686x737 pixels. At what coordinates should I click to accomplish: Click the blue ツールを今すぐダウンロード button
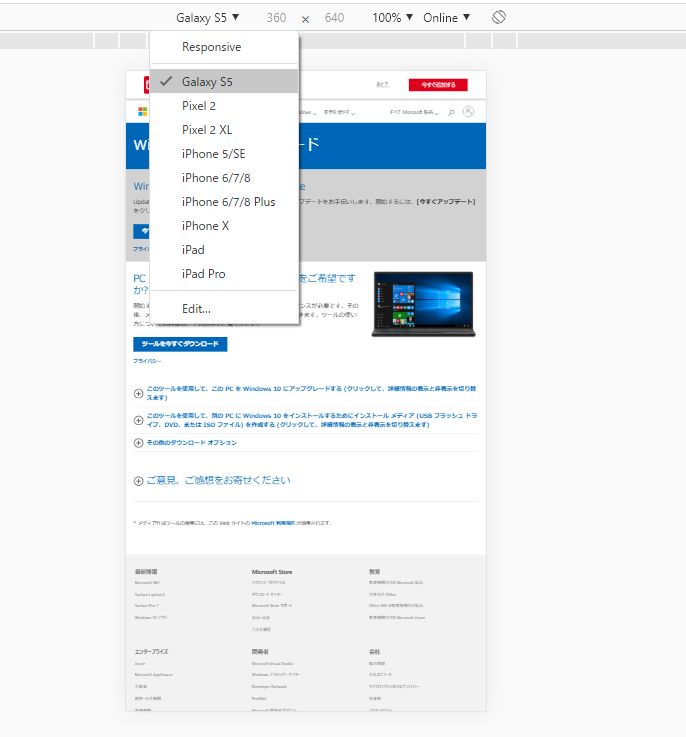click(x=180, y=344)
